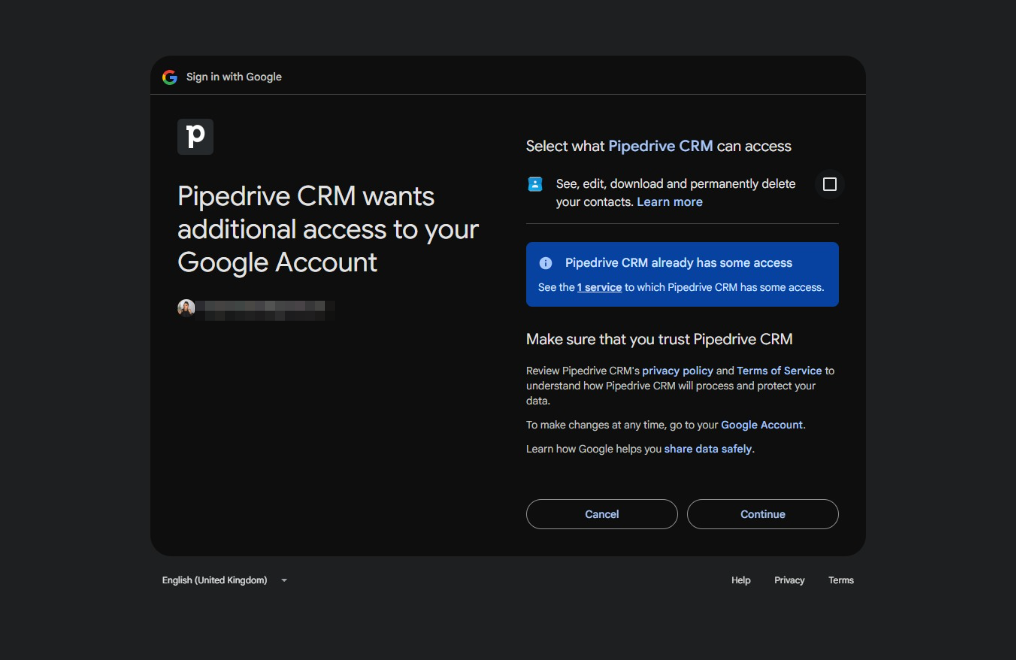The image size is (1016, 660).
Task: Click the Pipedrive P logo
Action: [195, 137]
